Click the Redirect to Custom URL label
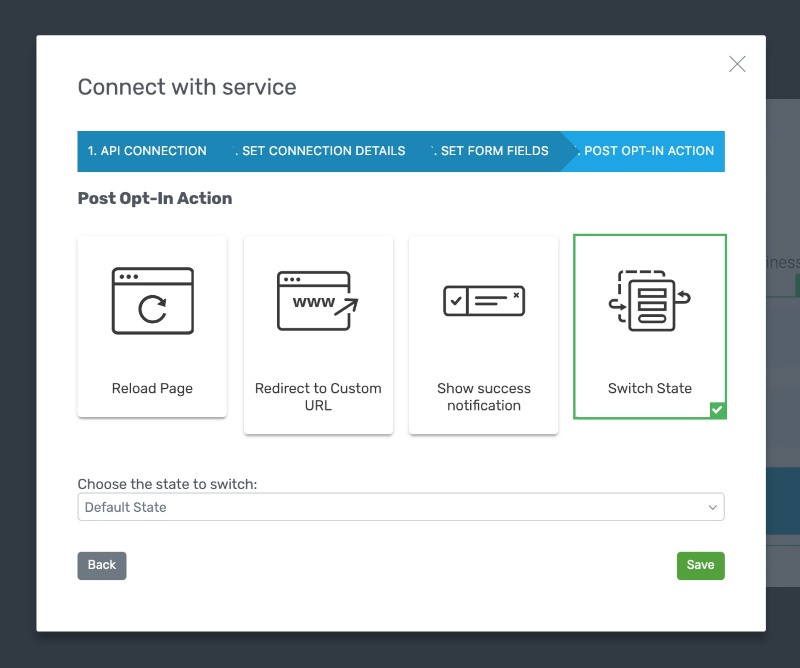800x668 pixels. (318, 397)
